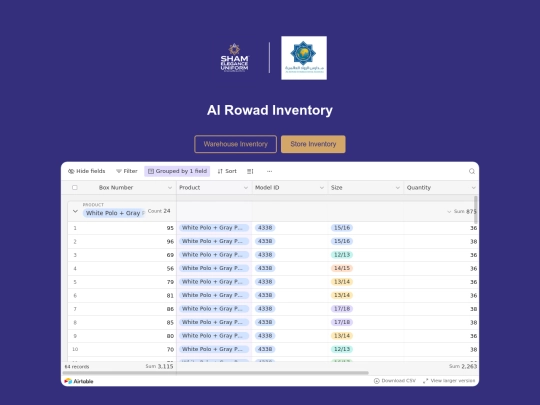Click the Sham Elegance Uniform logo
Screen dimensions: 540x405
pos(235,58)
